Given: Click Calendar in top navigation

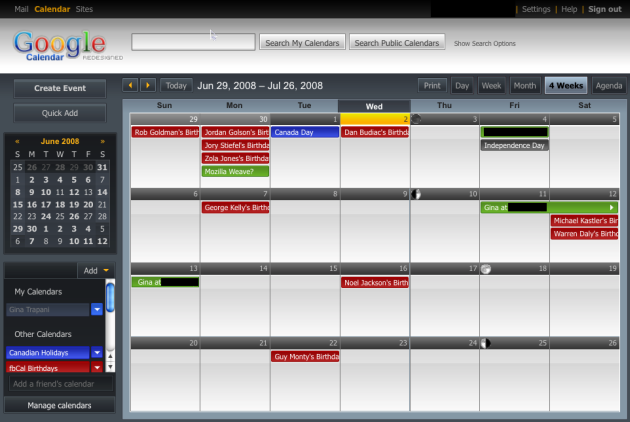Looking at the screenshot, I should (52, 9).
